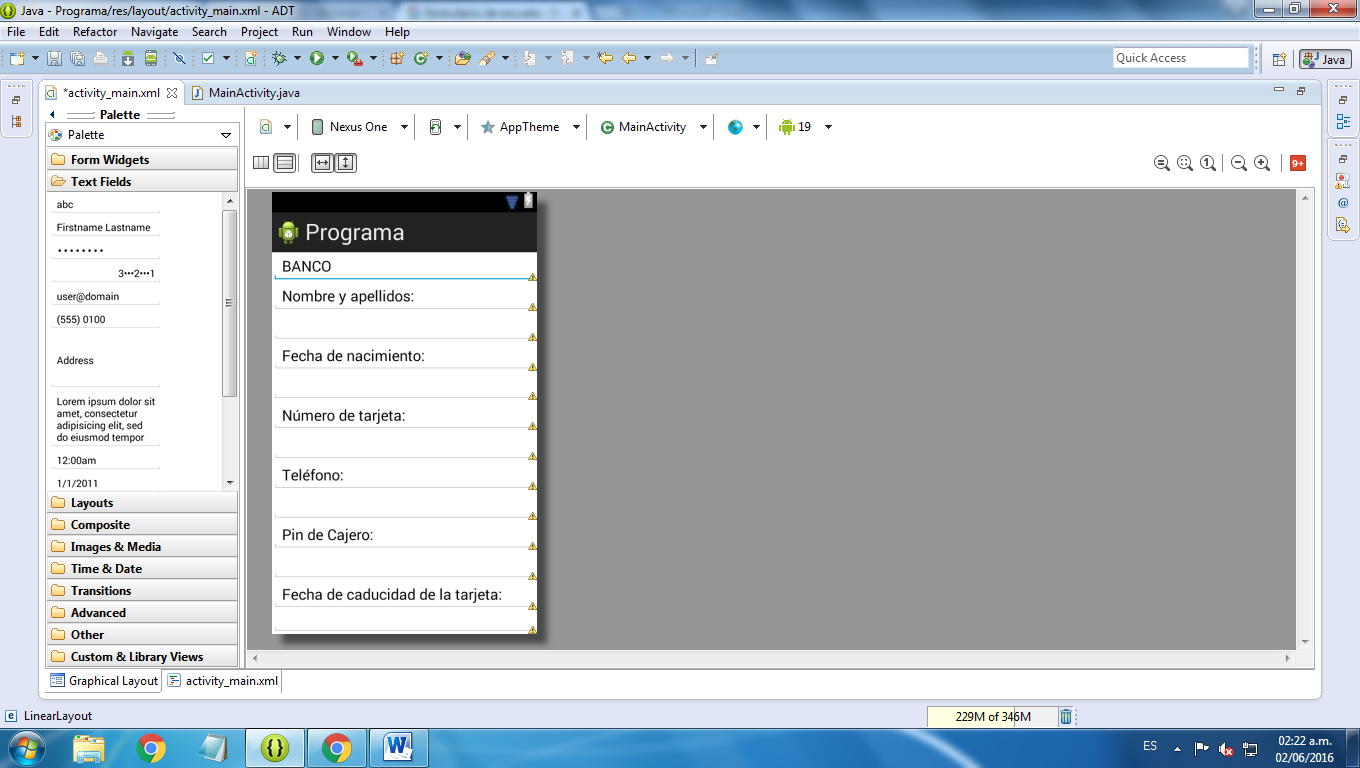This screenshot has height=768, width=1360.
Task: Expand the Images & Media palette category
Action: point(142,547)
